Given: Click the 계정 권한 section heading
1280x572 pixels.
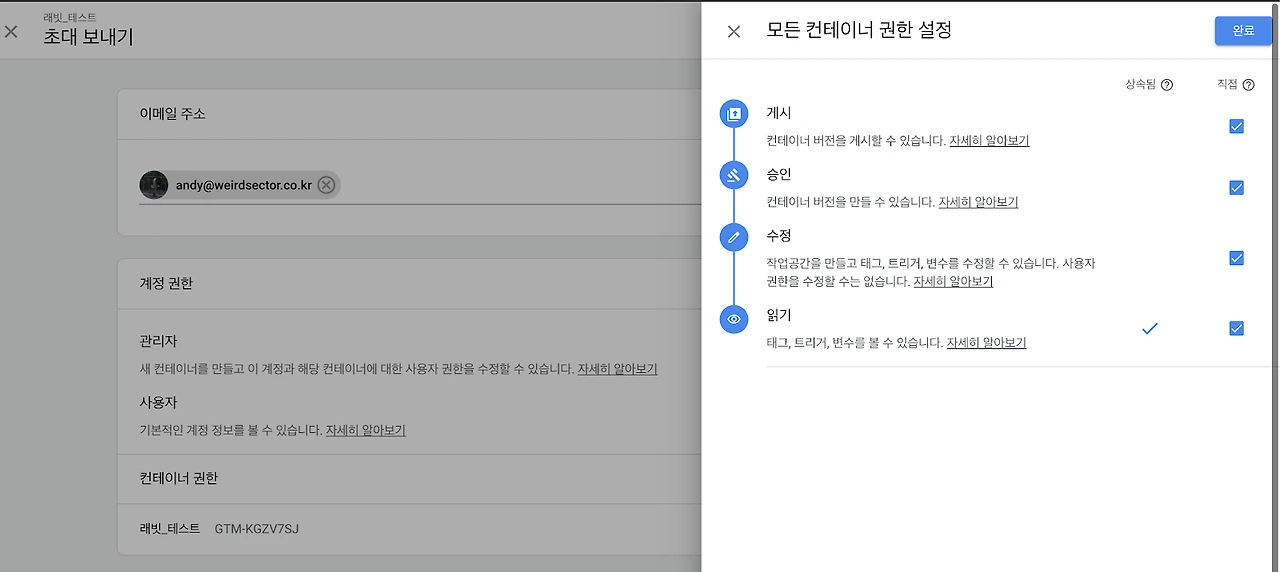Looking at the screenshot, I should point(166,284).
